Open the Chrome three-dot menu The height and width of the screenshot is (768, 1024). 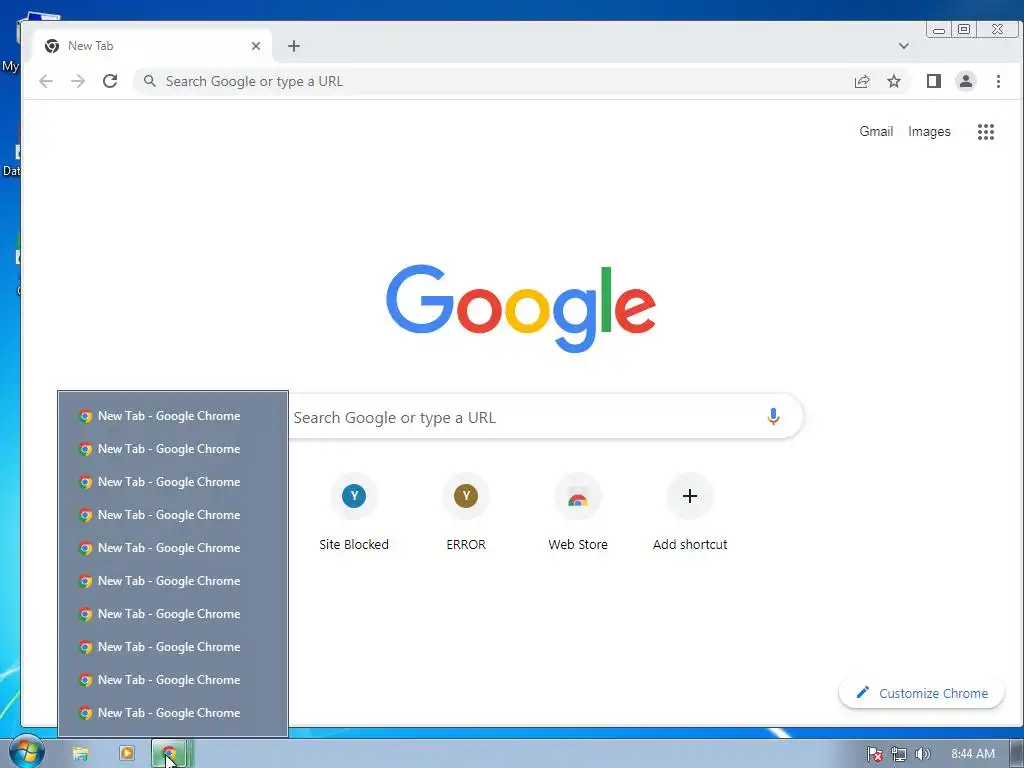(x=998, y=81)
